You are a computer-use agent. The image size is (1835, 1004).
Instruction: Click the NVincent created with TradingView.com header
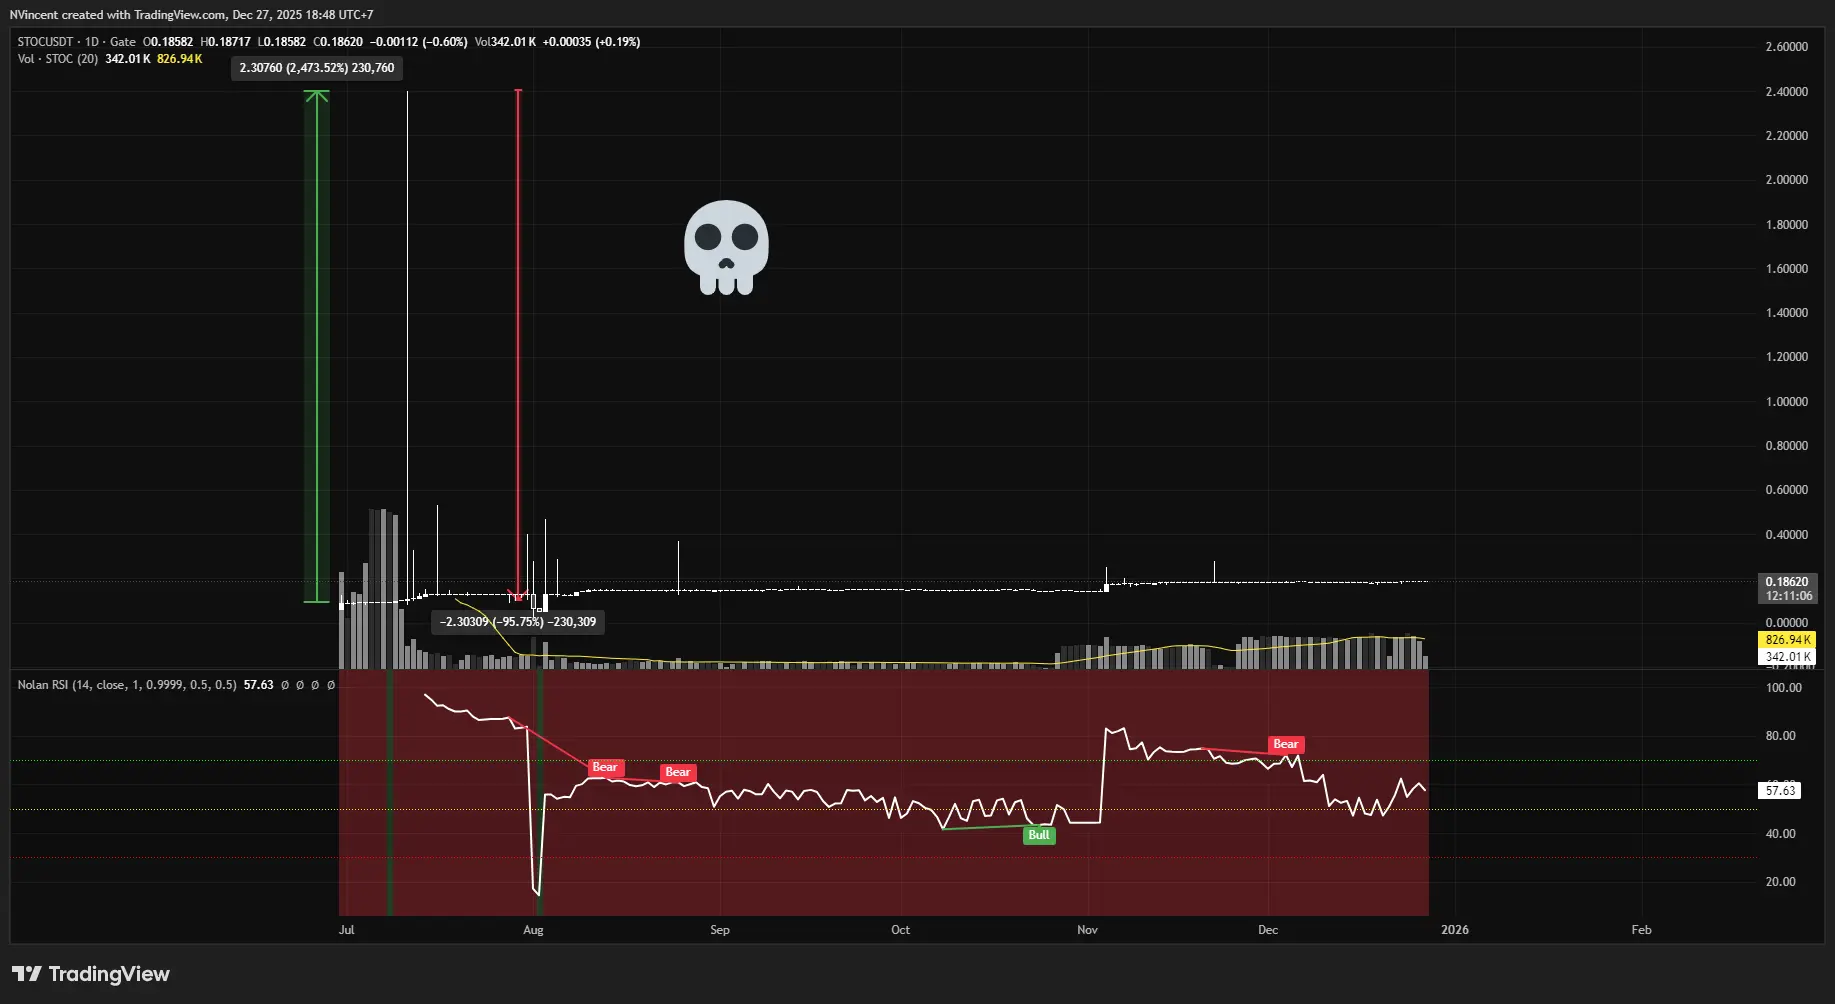(x=192, y=15)
